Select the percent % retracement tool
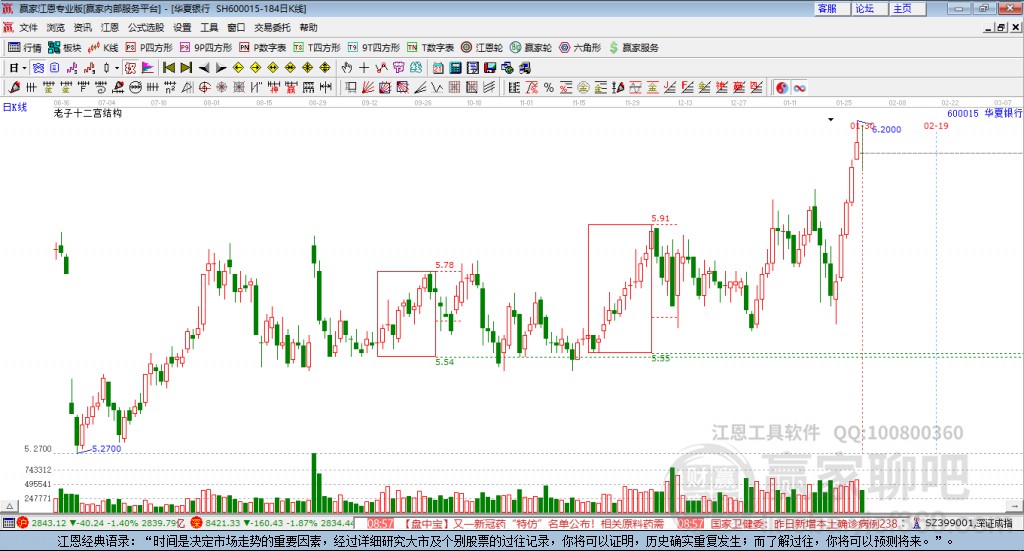This screenshot has height=551, width=1024. 549,87
